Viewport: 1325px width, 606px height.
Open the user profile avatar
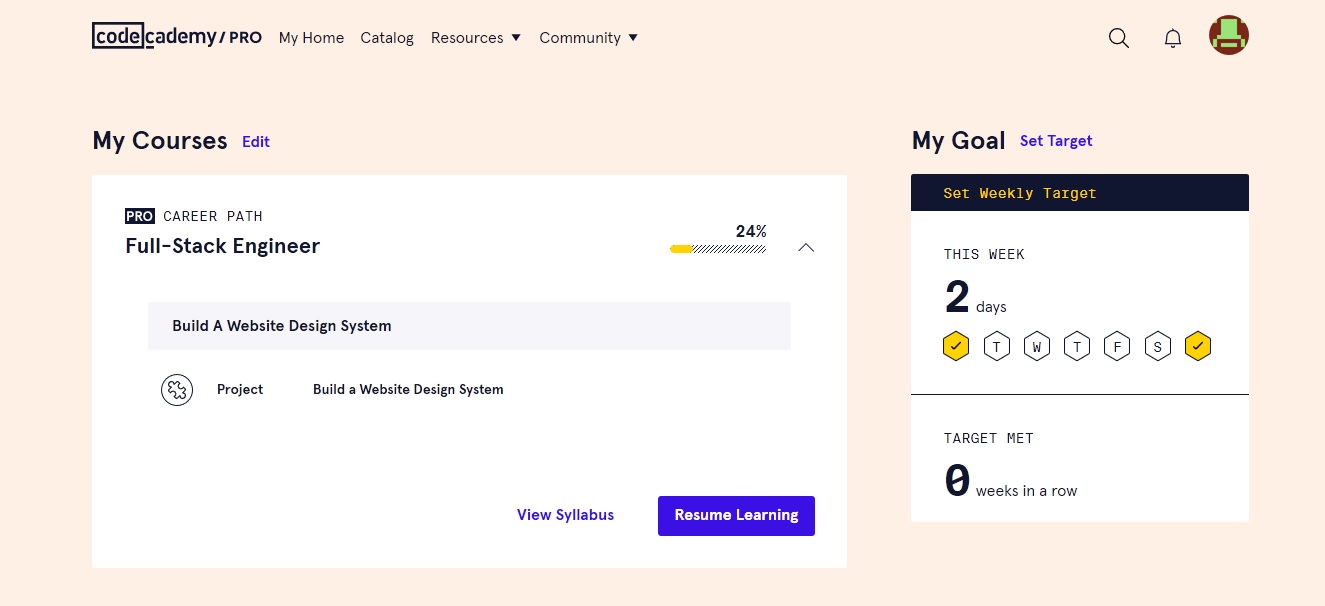1229,36
